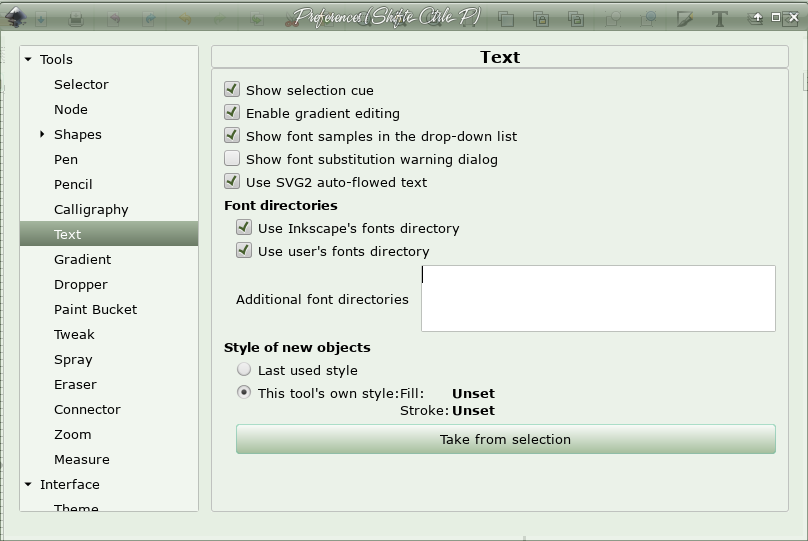
Task: Click Take from selection button
Action: (x=506, y=439)
